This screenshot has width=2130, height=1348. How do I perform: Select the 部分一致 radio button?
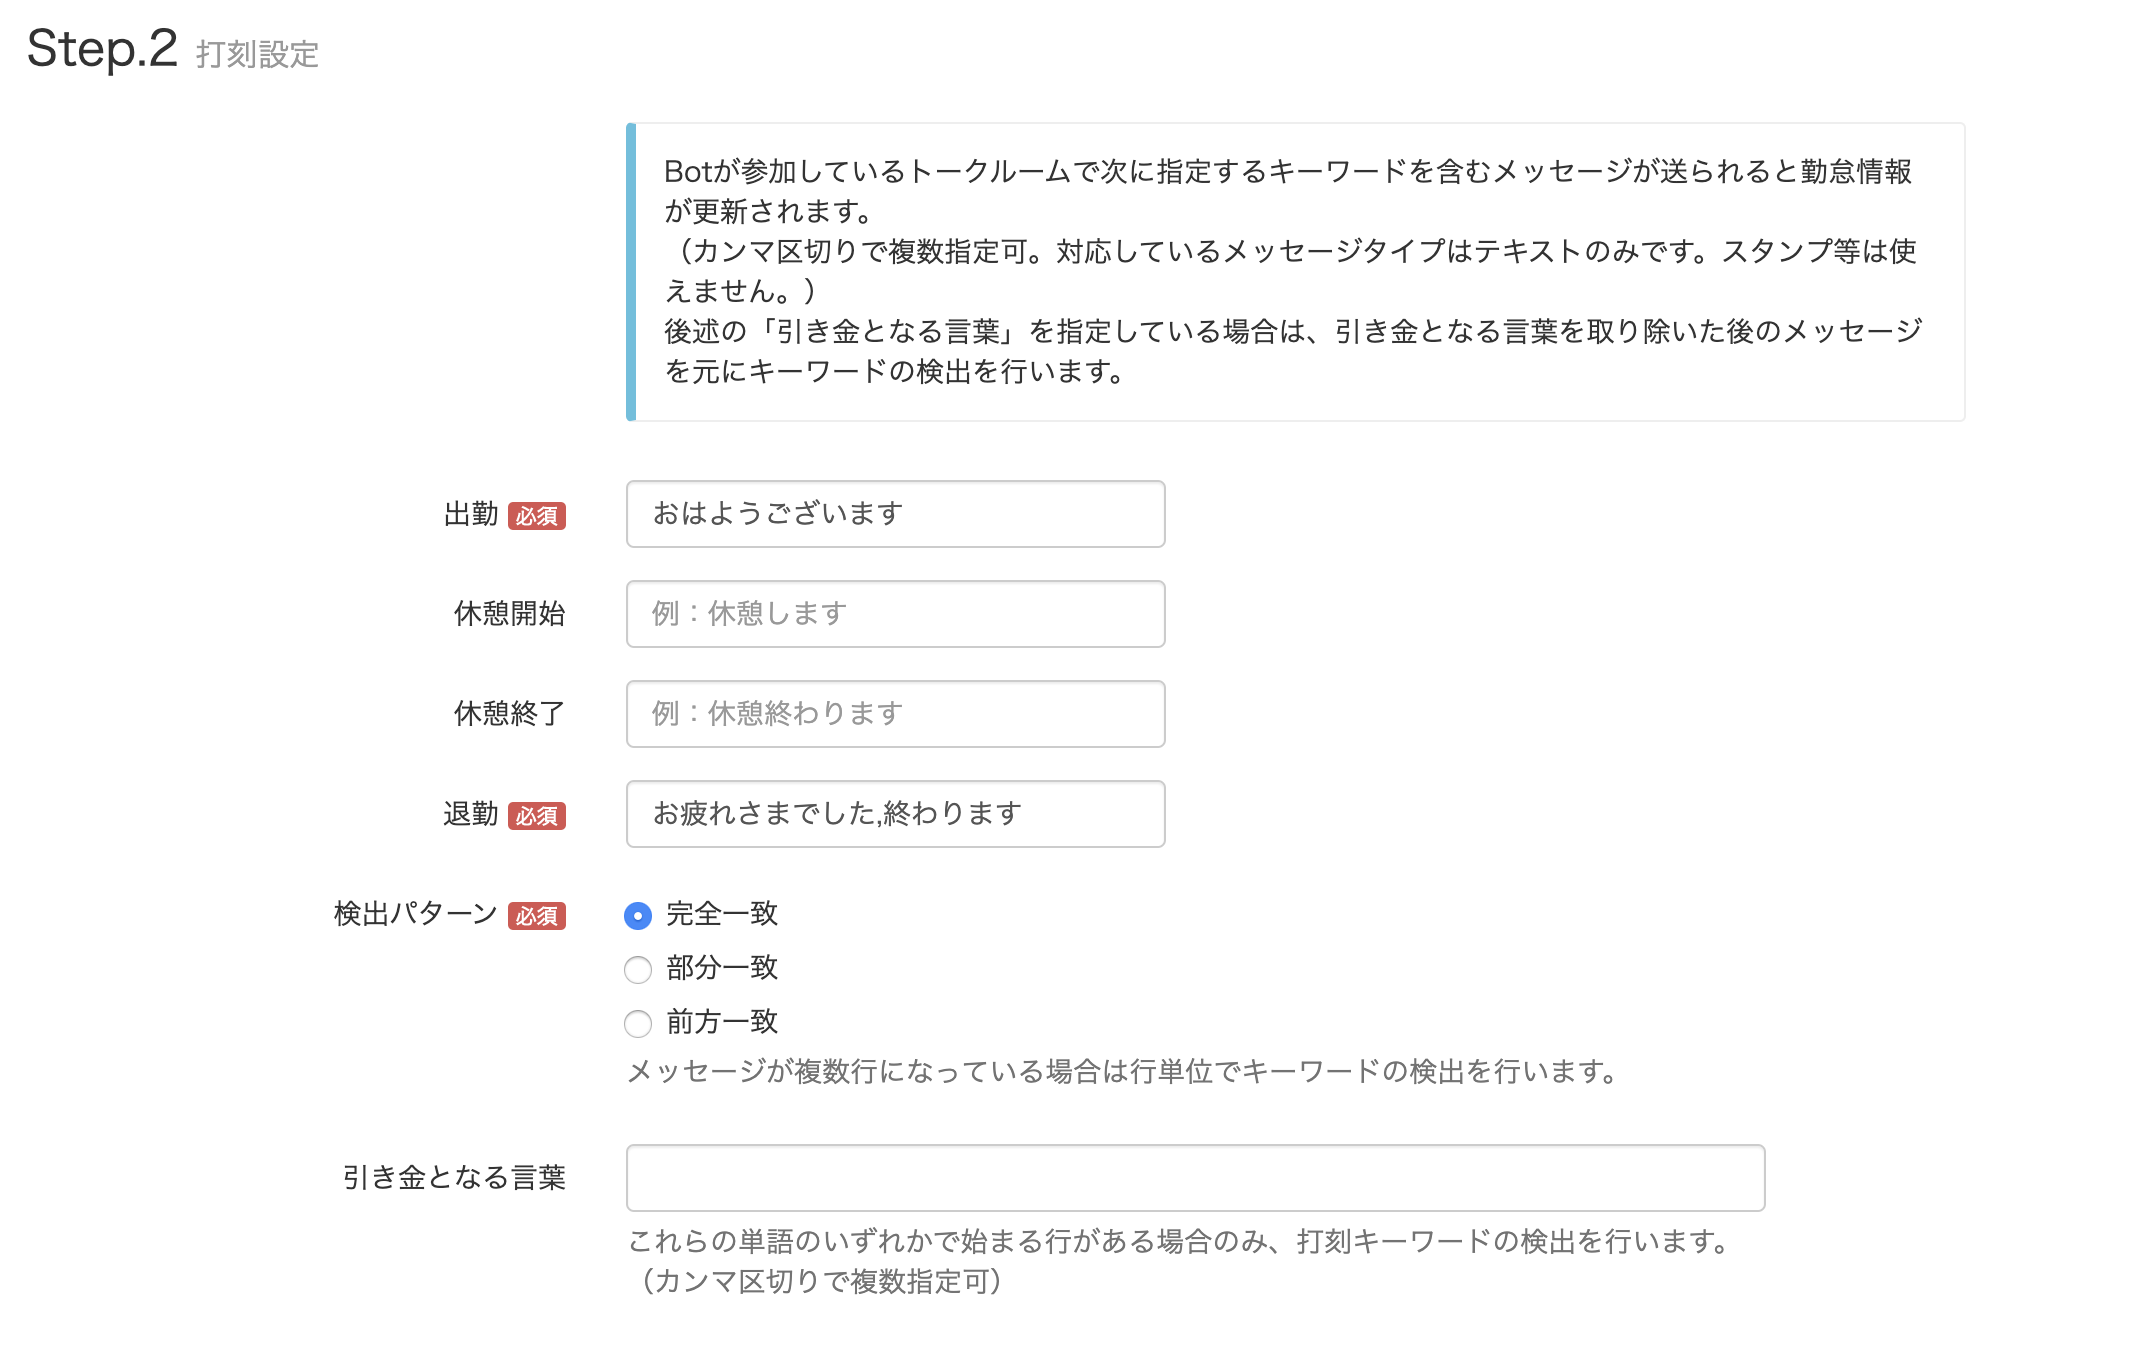(x=638, y=970)
